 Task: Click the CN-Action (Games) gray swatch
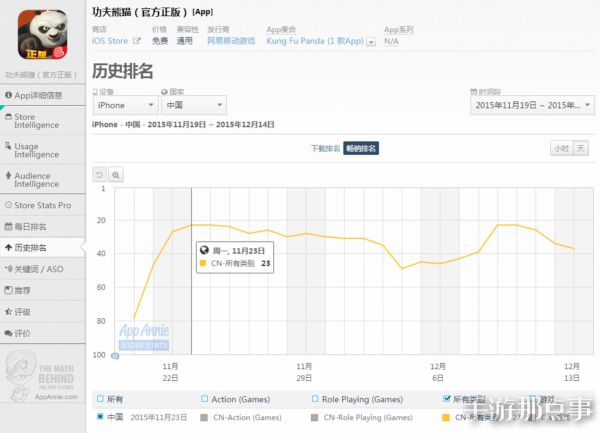pyautogui.click(x=204, y=417)
